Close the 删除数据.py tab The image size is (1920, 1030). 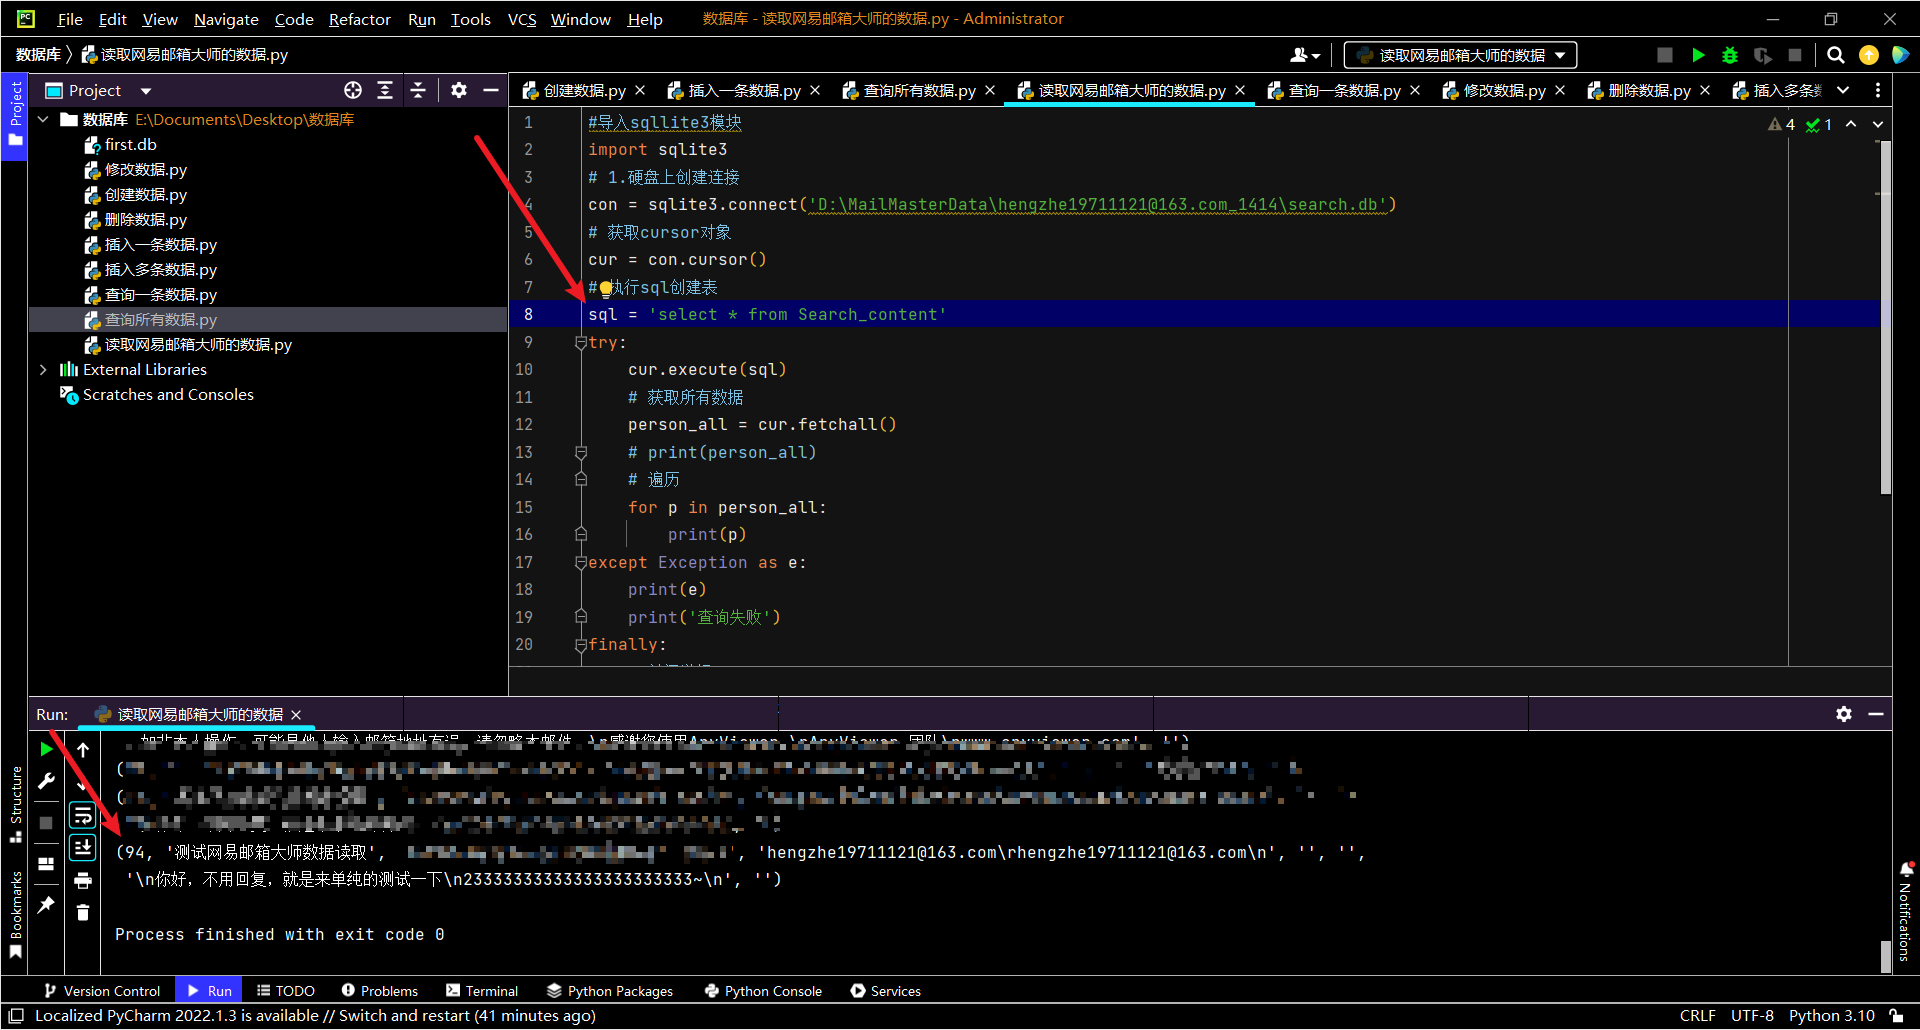point(1705,90)
